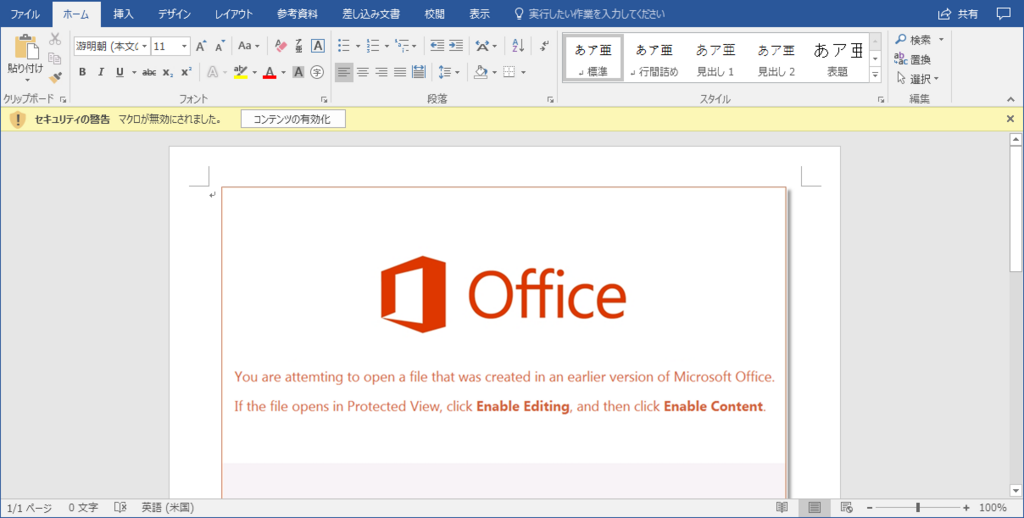This screenshot has height=518, width=1024.
Task: Open the underline style dropdown arrow
Action: pyautogui.click(x=134, y=73)
